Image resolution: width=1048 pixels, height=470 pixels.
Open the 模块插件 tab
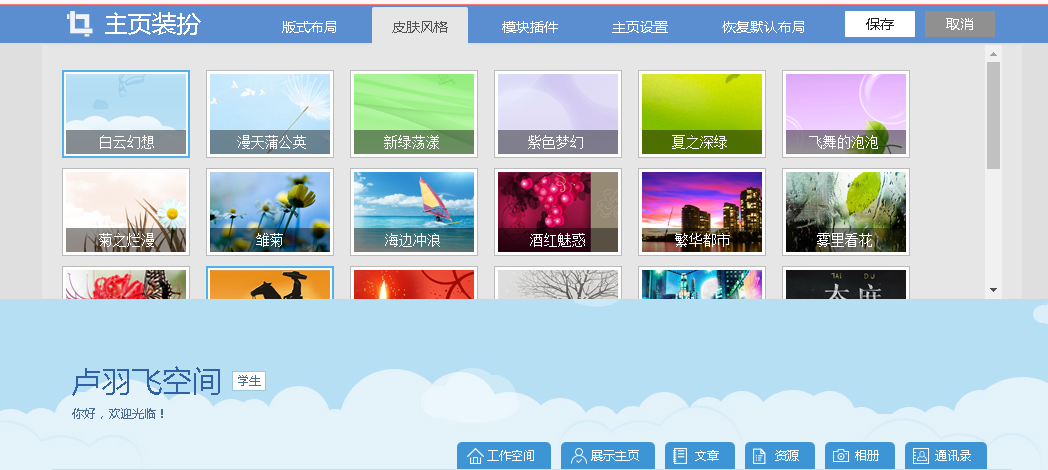(530, 27)
